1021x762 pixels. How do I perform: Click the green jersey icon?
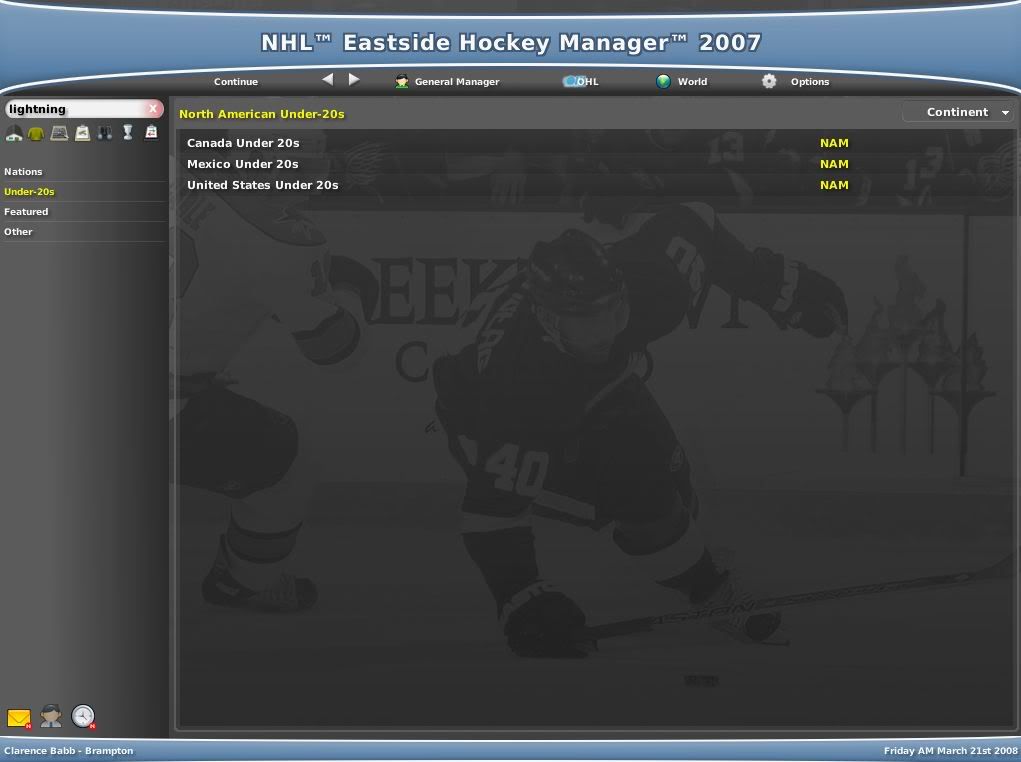(x=36, y=134)
